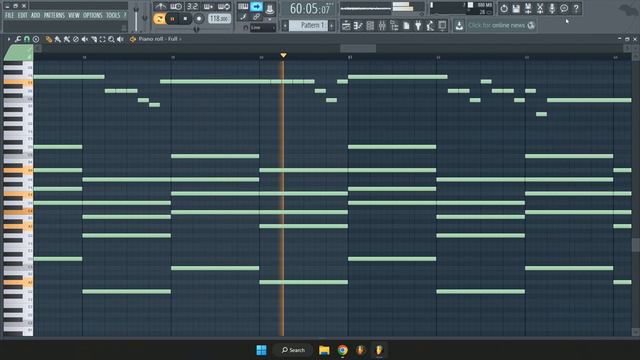Click the plus next to Pattern 1
The height and width of the screenshot is (360, 640).
[x=331, y=26]
